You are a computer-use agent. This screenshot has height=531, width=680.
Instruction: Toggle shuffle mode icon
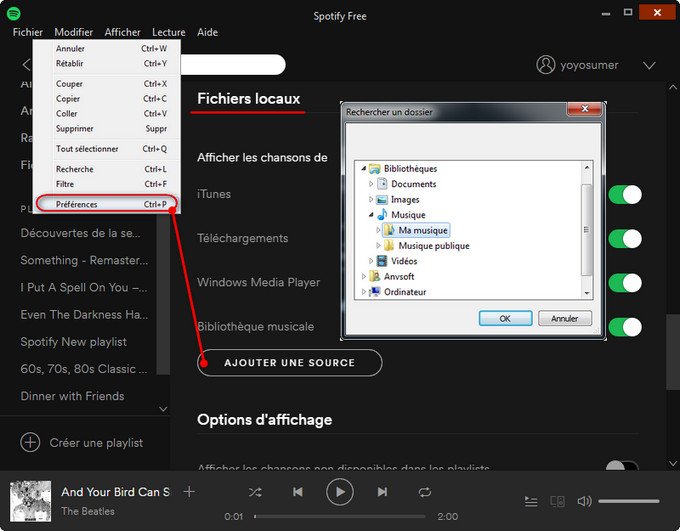coord(255,492)
